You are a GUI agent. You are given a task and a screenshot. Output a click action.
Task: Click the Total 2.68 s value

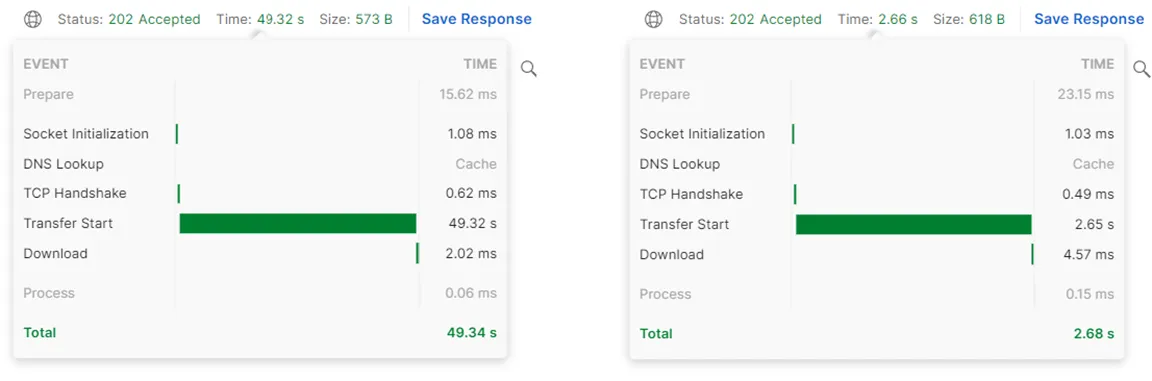[x=1093, y=333]
